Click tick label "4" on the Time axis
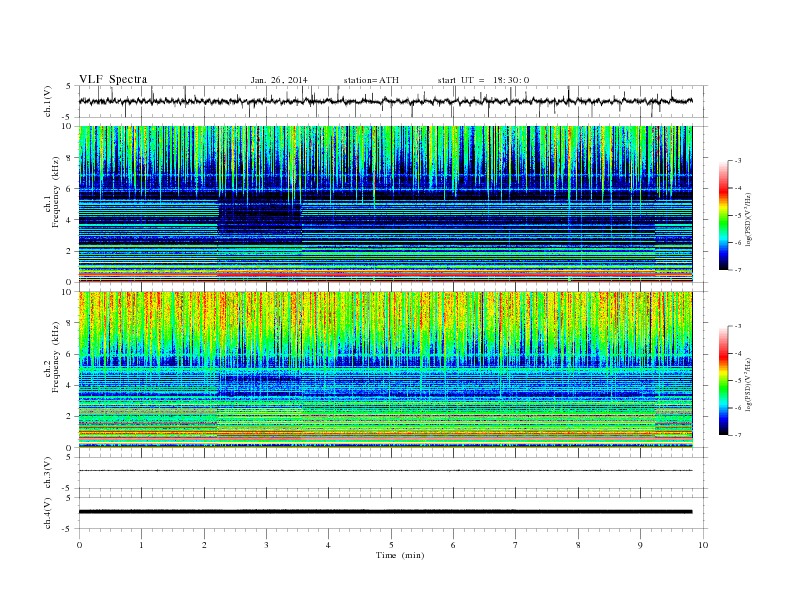This screenshot has height=612, width=792. point(328,545)
